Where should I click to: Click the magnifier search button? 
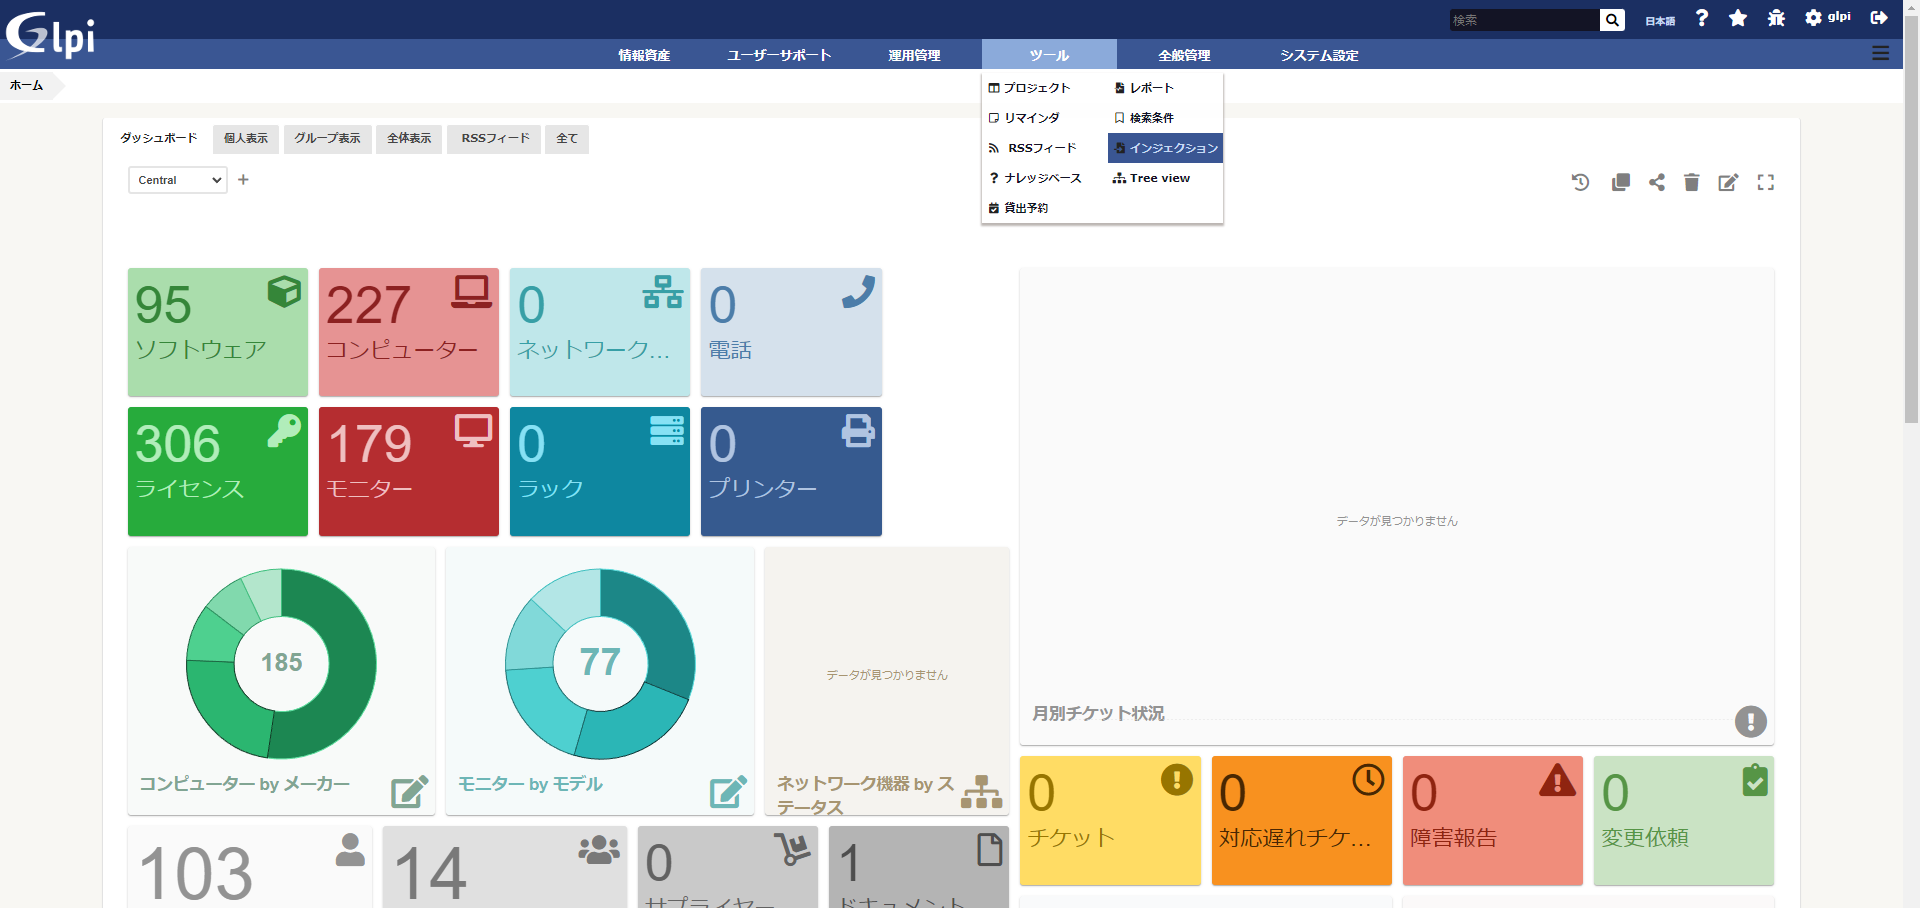[1612, 20]
